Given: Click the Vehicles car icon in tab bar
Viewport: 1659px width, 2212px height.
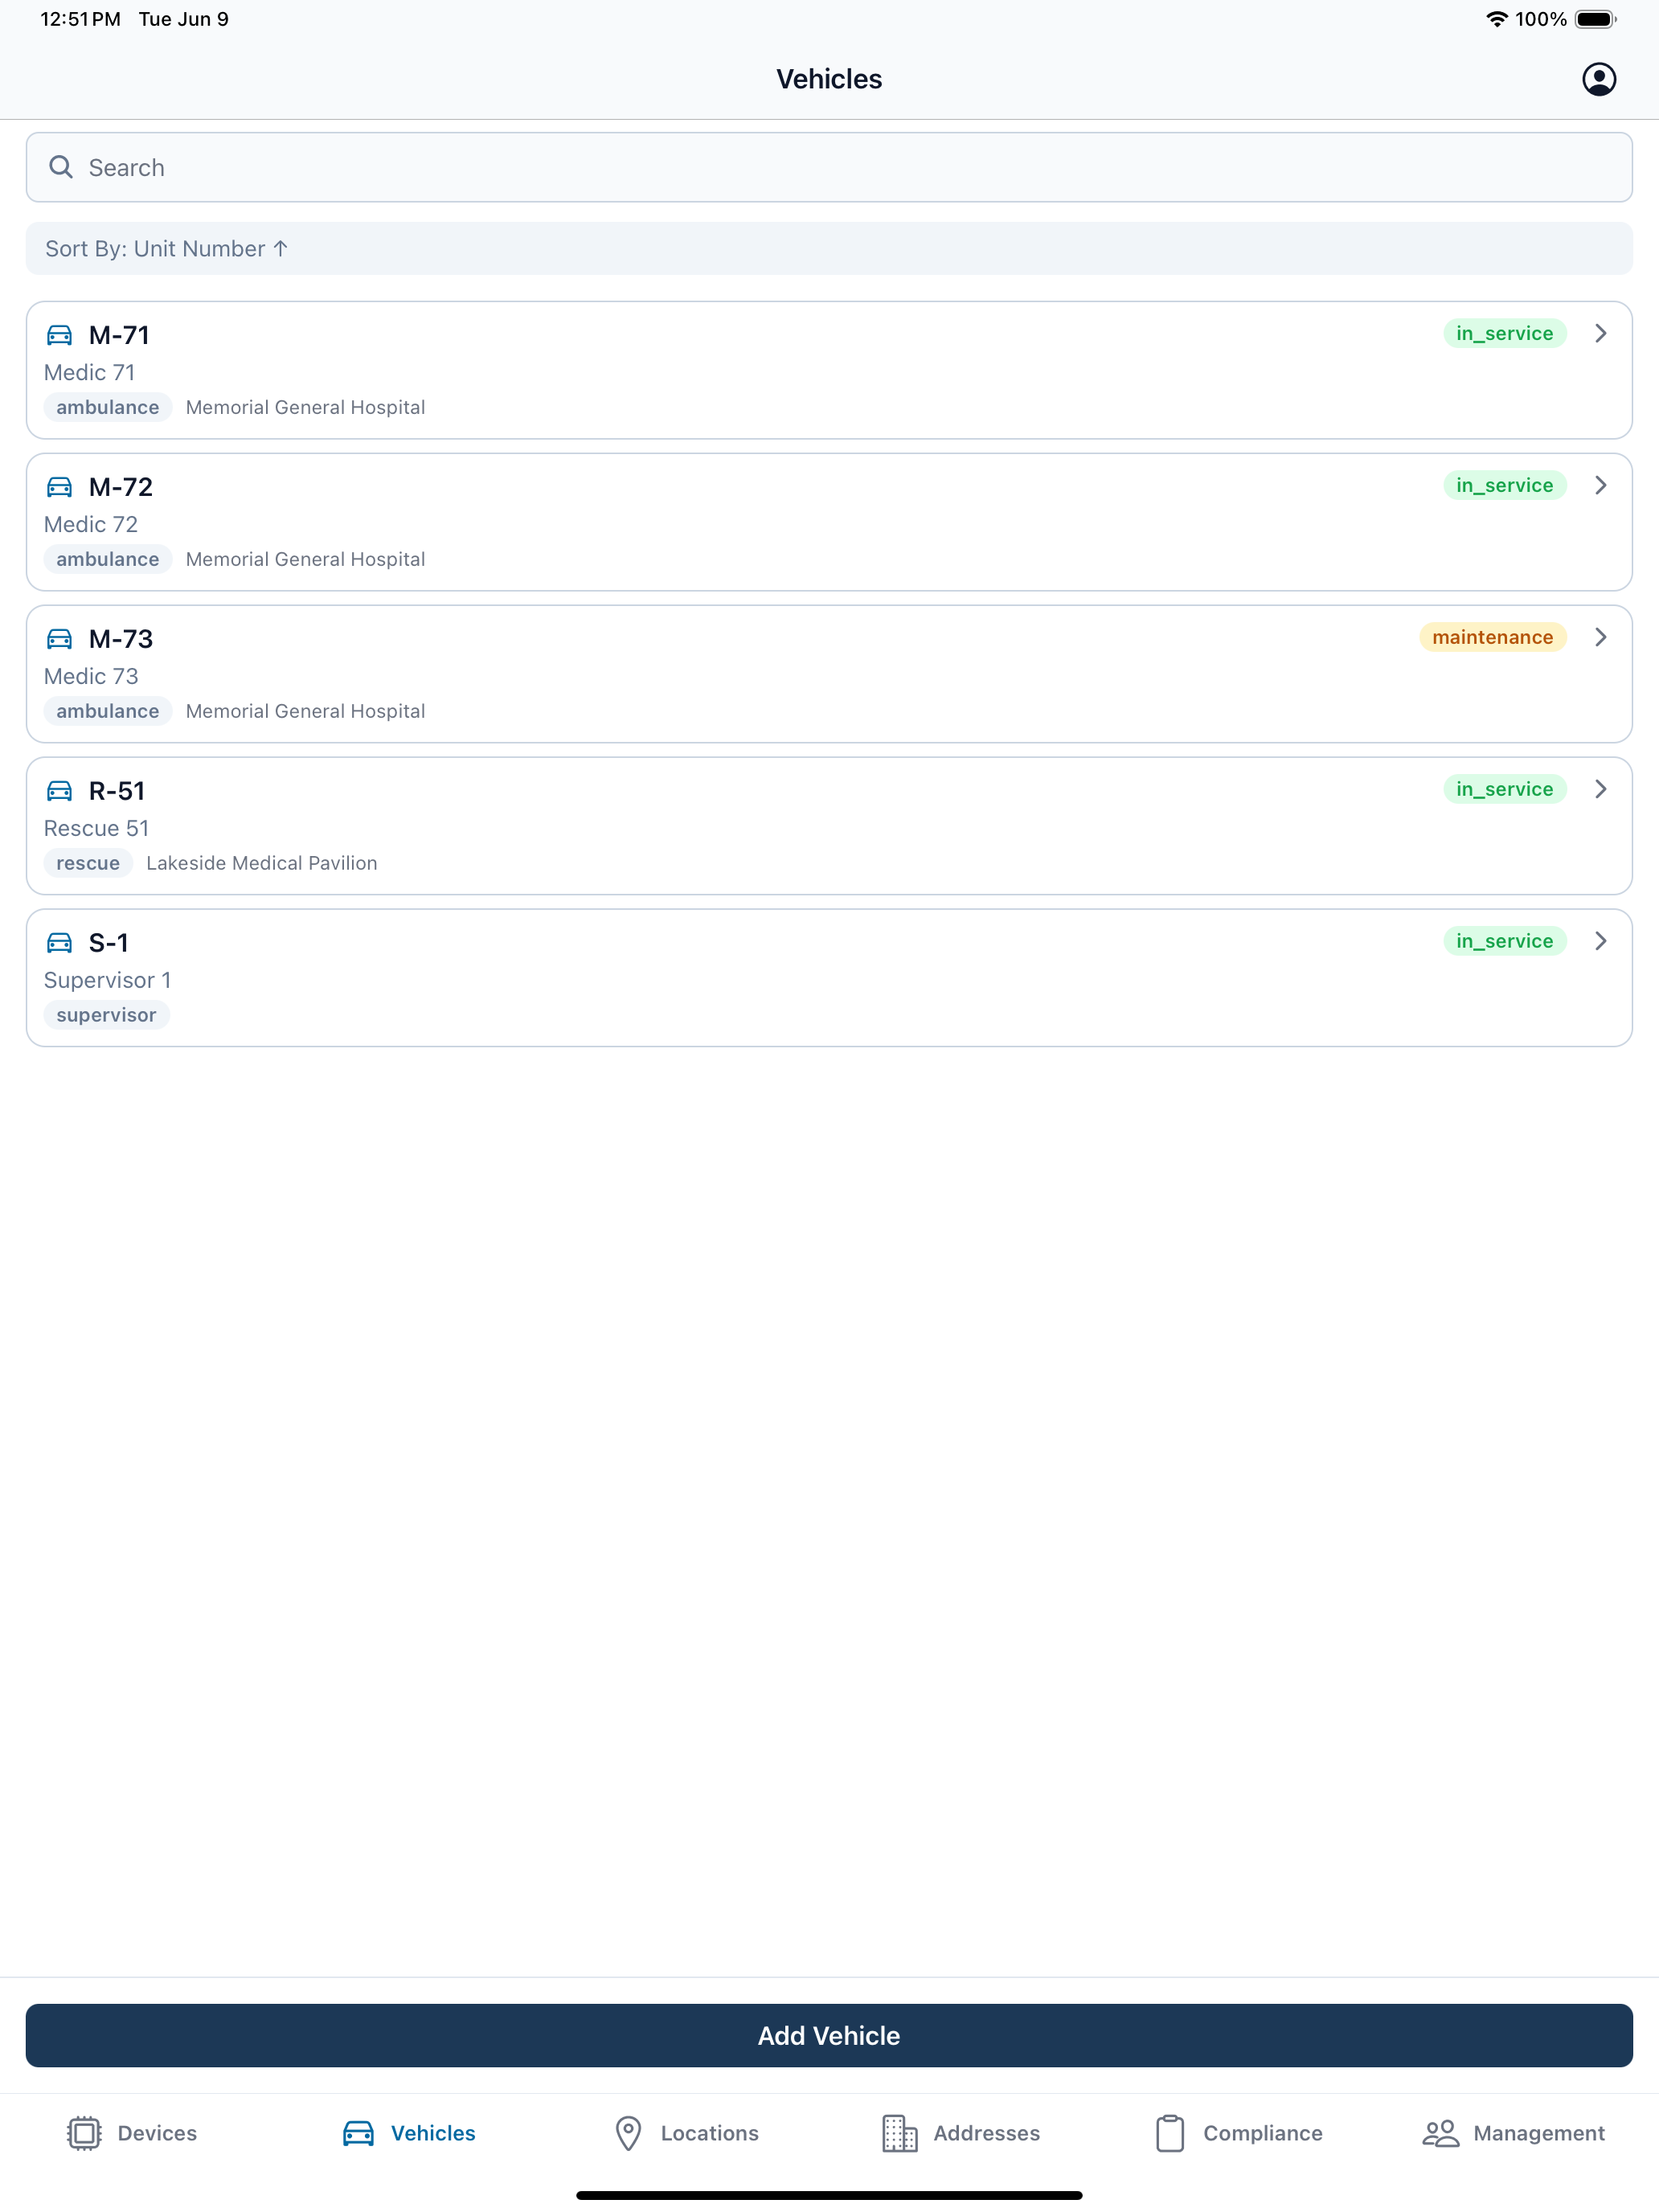Looking at the screenshot, I should 358,2133.
